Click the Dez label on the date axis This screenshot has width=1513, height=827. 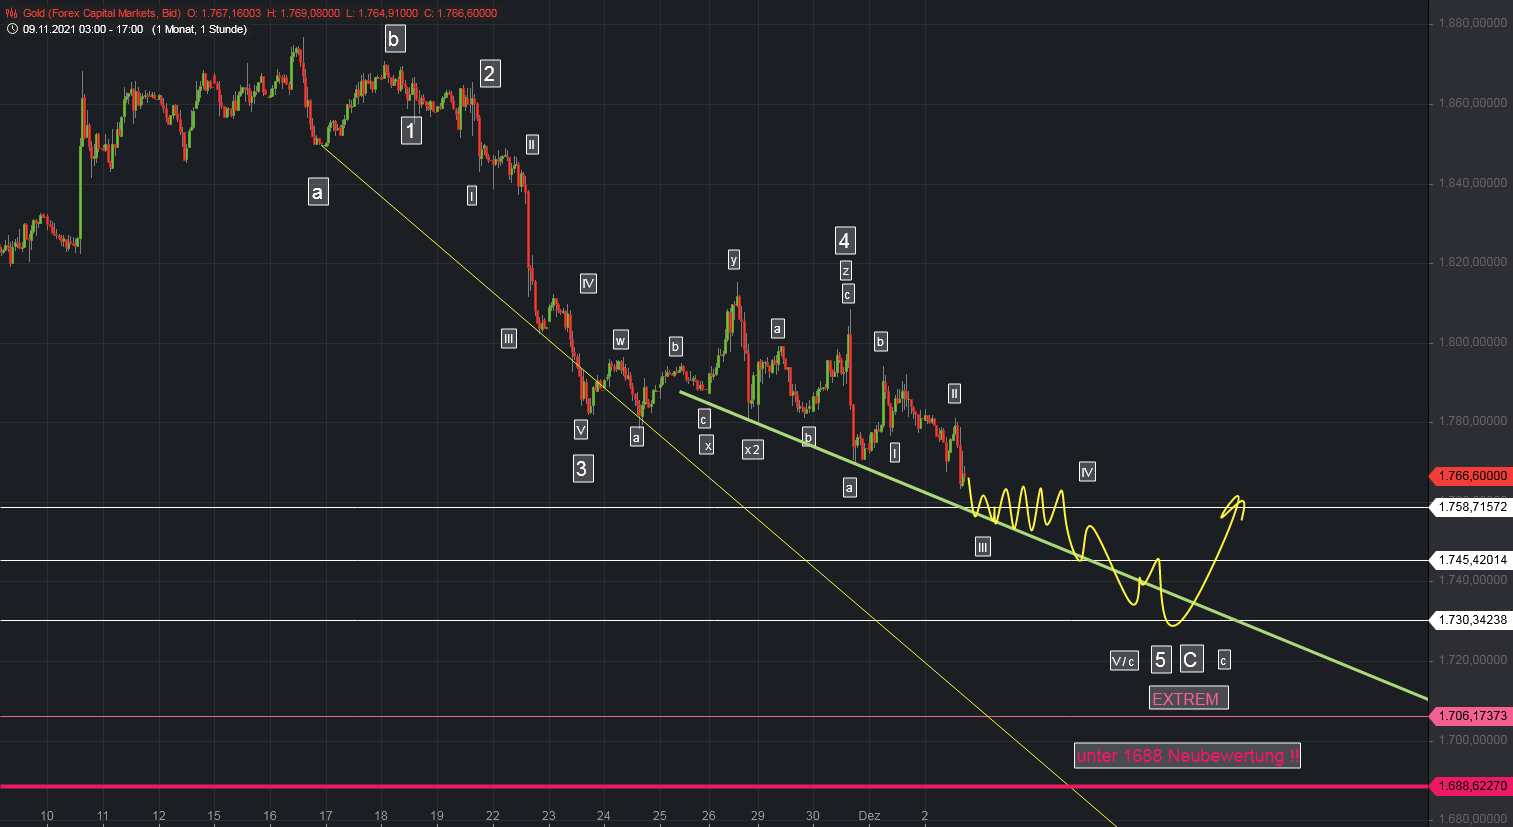click(x=870, y=816)
